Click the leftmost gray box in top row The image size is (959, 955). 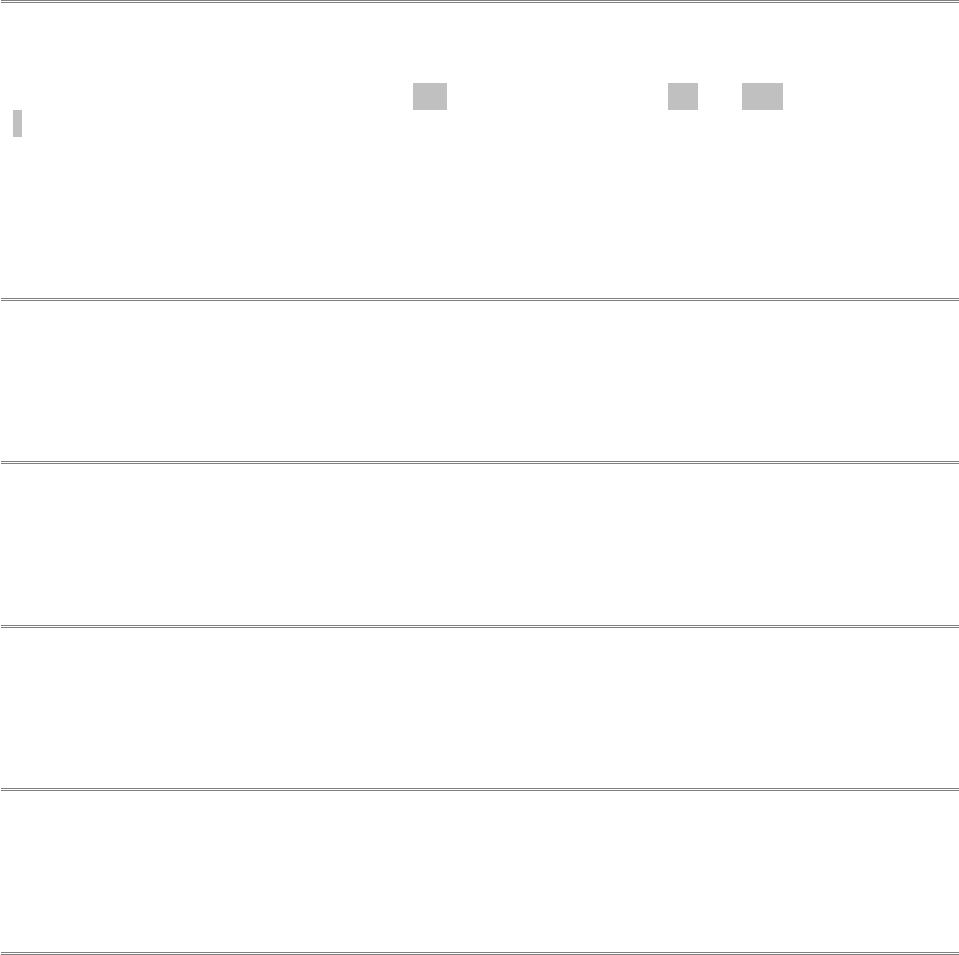click(429, 97)
